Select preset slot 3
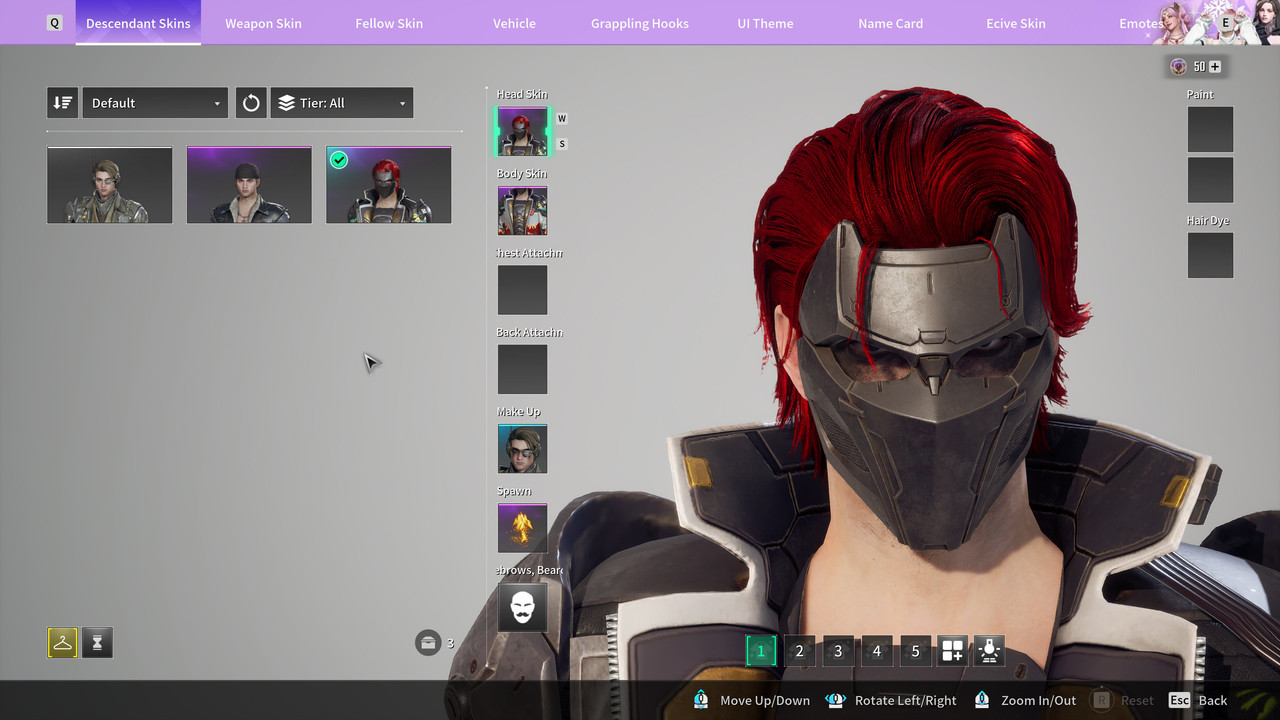Image resolution: width=1280 pixels, height=720 pixels. [838, 651]
